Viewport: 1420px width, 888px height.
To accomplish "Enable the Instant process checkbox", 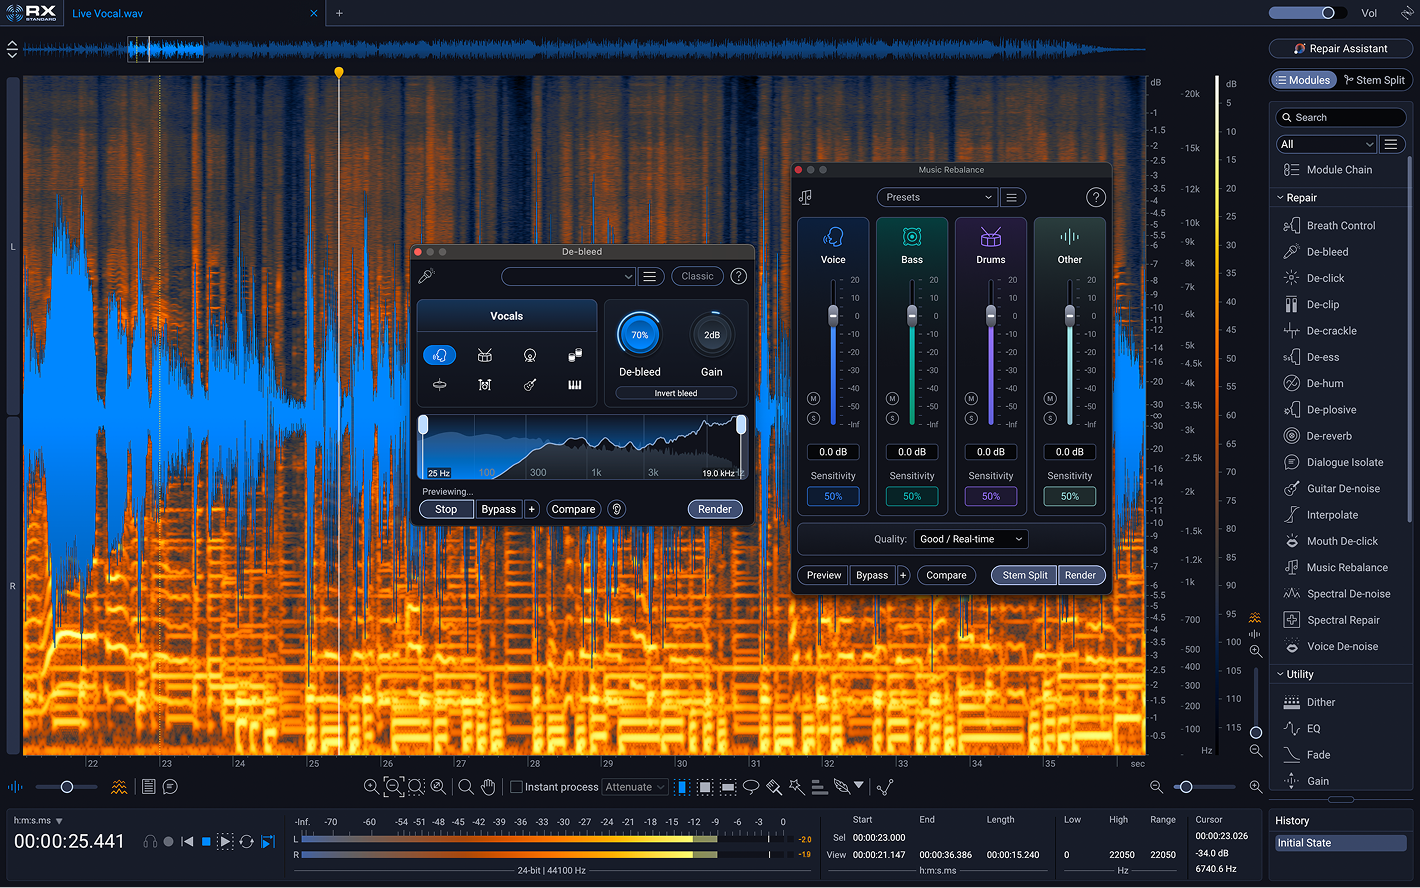I will click(x=517, y=787).
